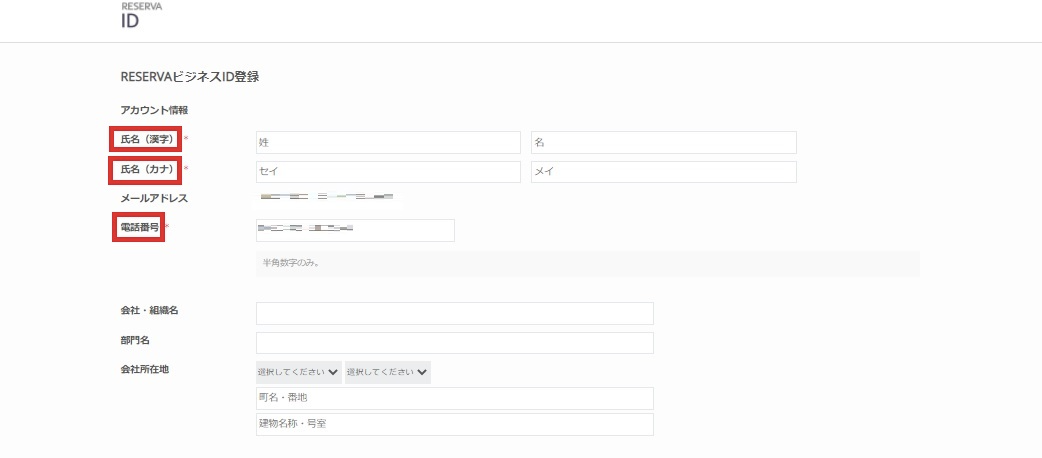Open the first 会社所在地 選択してください dropdown

(x=298, y=372)
